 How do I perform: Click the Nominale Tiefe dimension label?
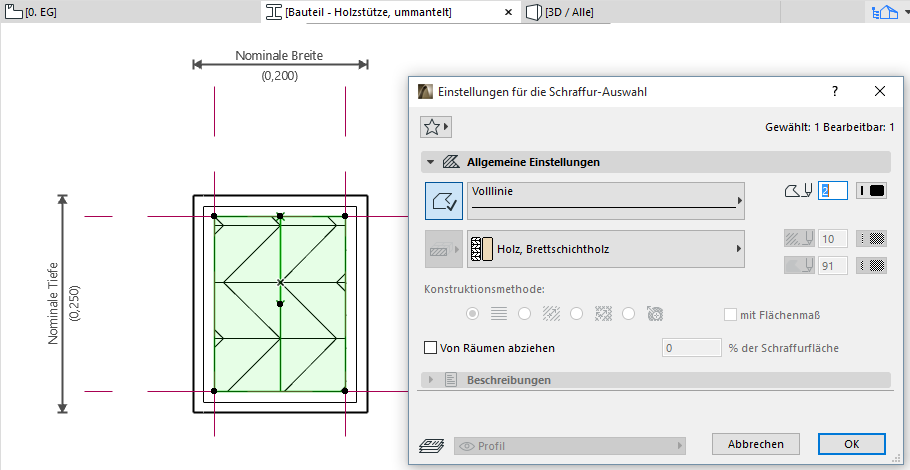coord(54,303)
